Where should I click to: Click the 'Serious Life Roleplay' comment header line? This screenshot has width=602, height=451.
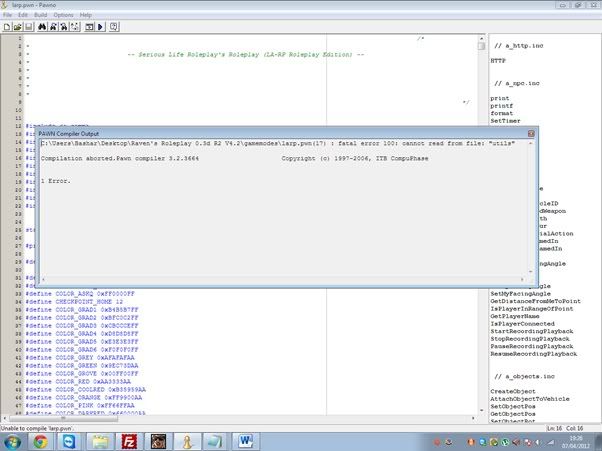246,55
